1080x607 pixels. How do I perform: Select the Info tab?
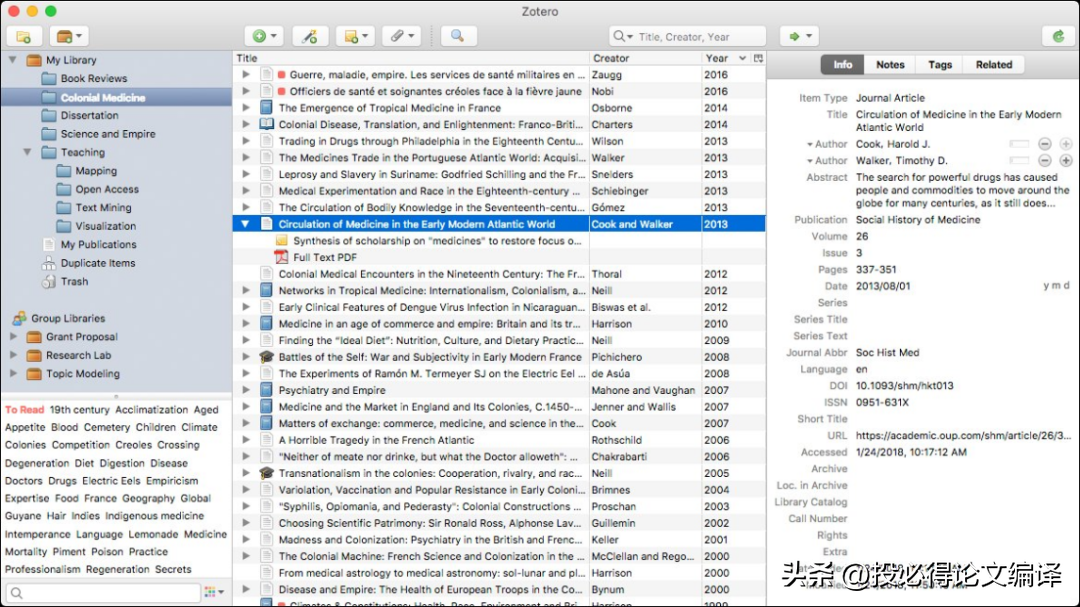[842, 65]
